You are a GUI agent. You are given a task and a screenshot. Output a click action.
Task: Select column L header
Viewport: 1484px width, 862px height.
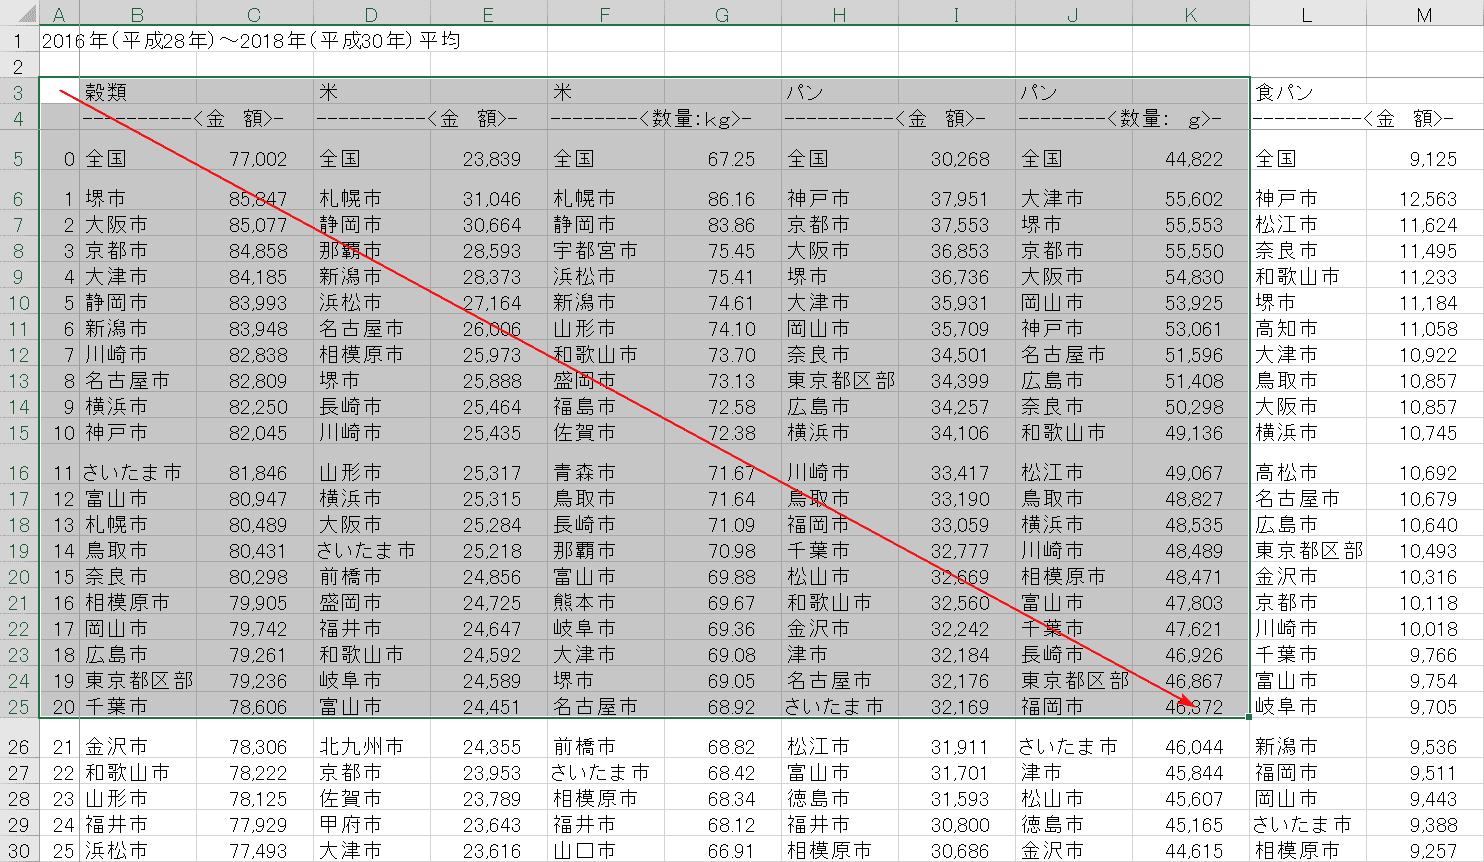(x=1308, y=14)
